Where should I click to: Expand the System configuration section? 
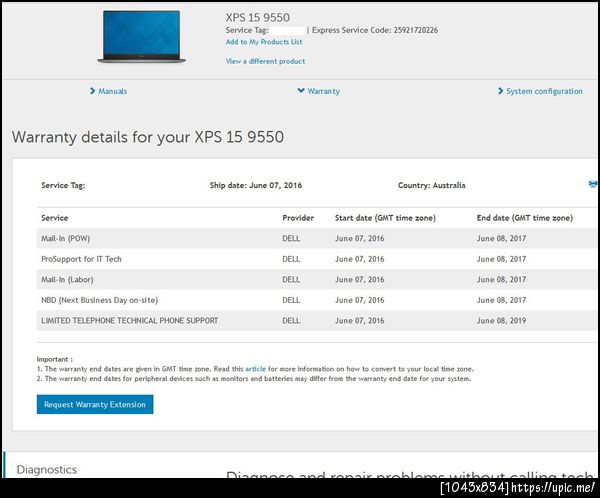[x=540, y=91]
